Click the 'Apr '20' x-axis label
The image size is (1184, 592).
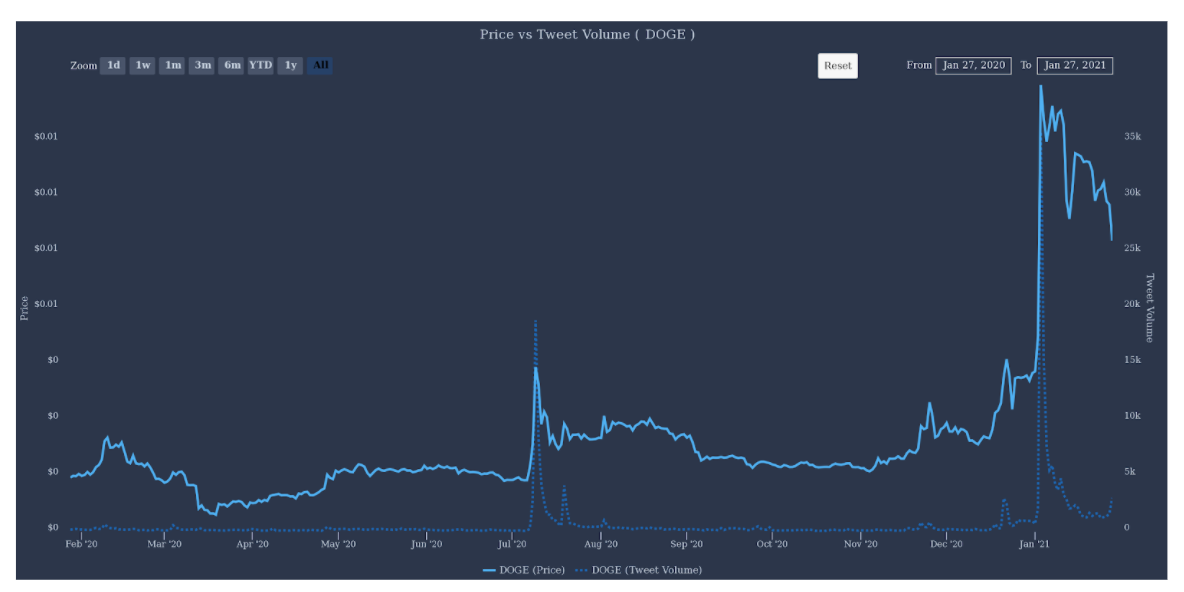pos(252,544)
